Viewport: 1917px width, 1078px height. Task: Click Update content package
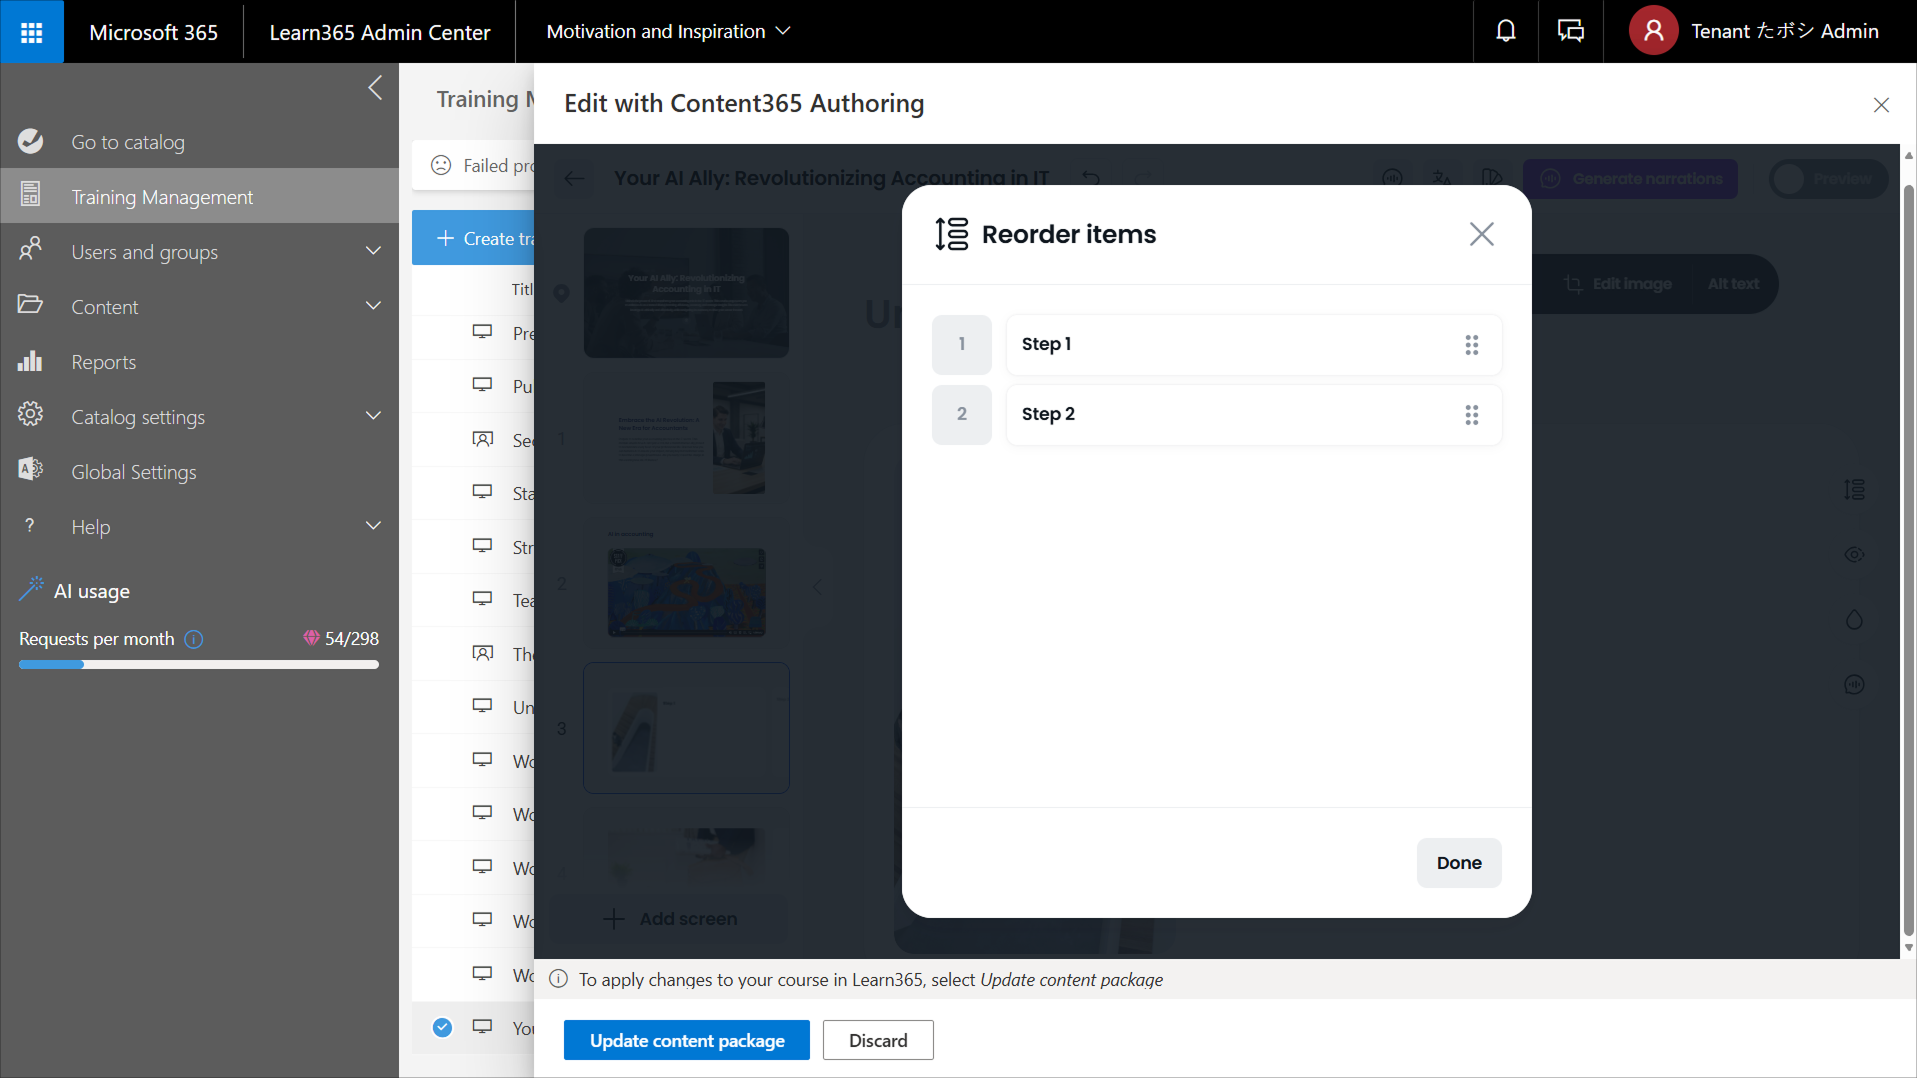click(686, 1040)
